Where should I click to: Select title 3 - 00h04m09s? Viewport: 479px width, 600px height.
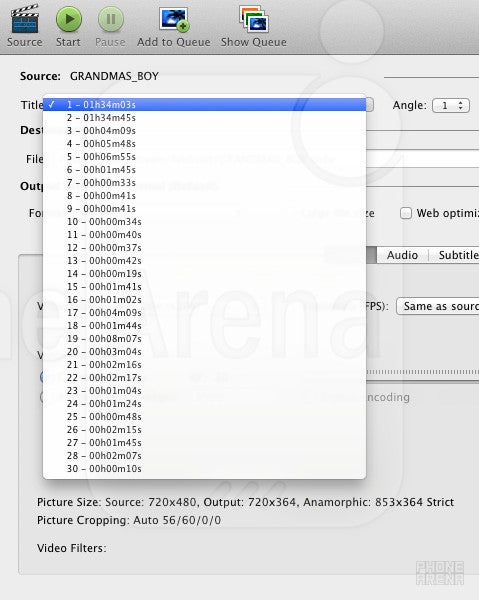click(x=205, y=130)
